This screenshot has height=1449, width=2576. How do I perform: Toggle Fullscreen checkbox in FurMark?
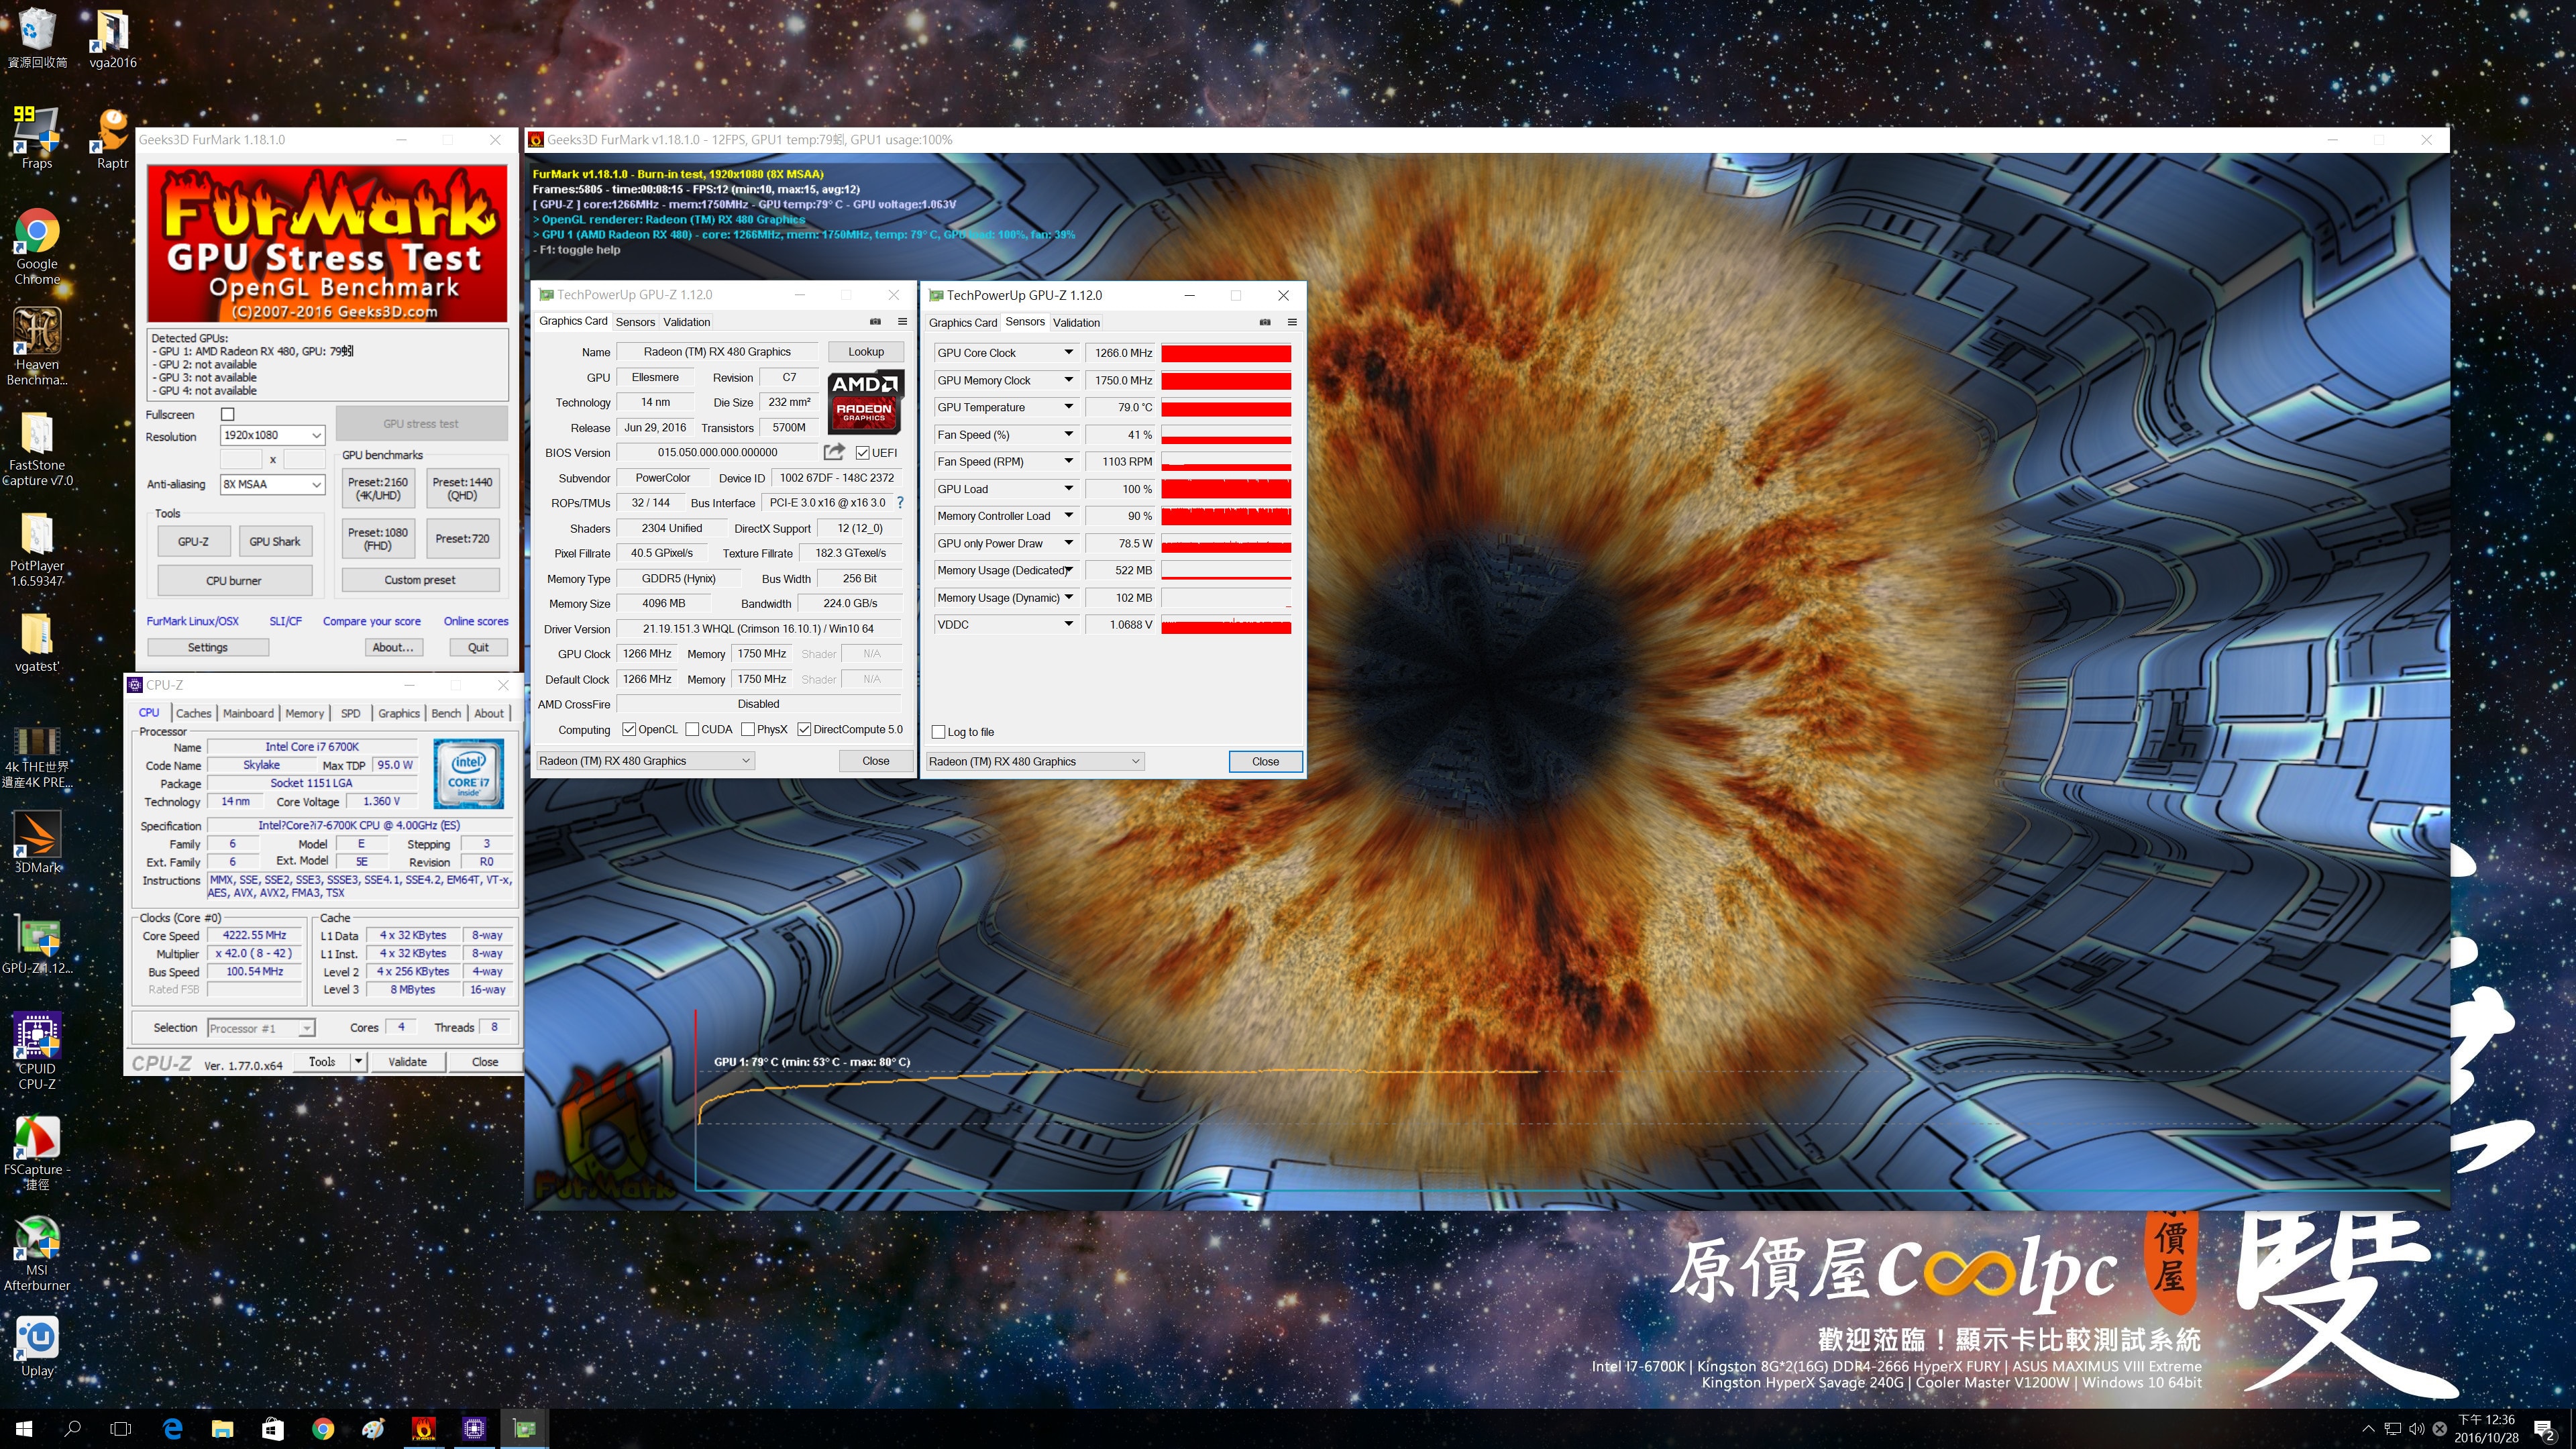(228, 414)
